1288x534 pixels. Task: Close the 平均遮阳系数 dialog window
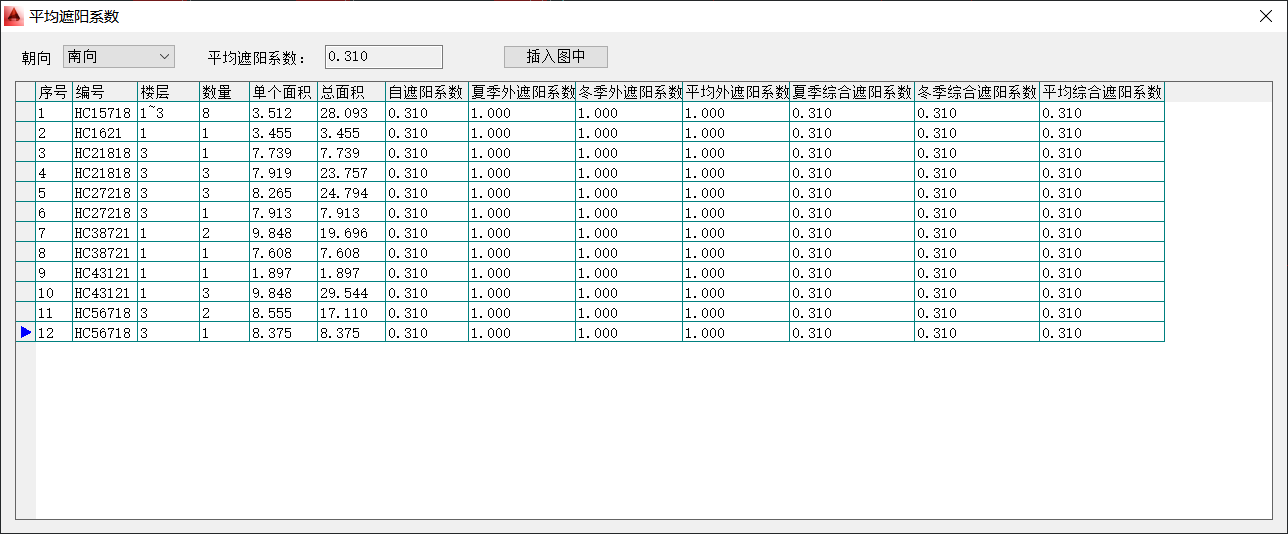pyautogui.click(x=1265, y=16)
